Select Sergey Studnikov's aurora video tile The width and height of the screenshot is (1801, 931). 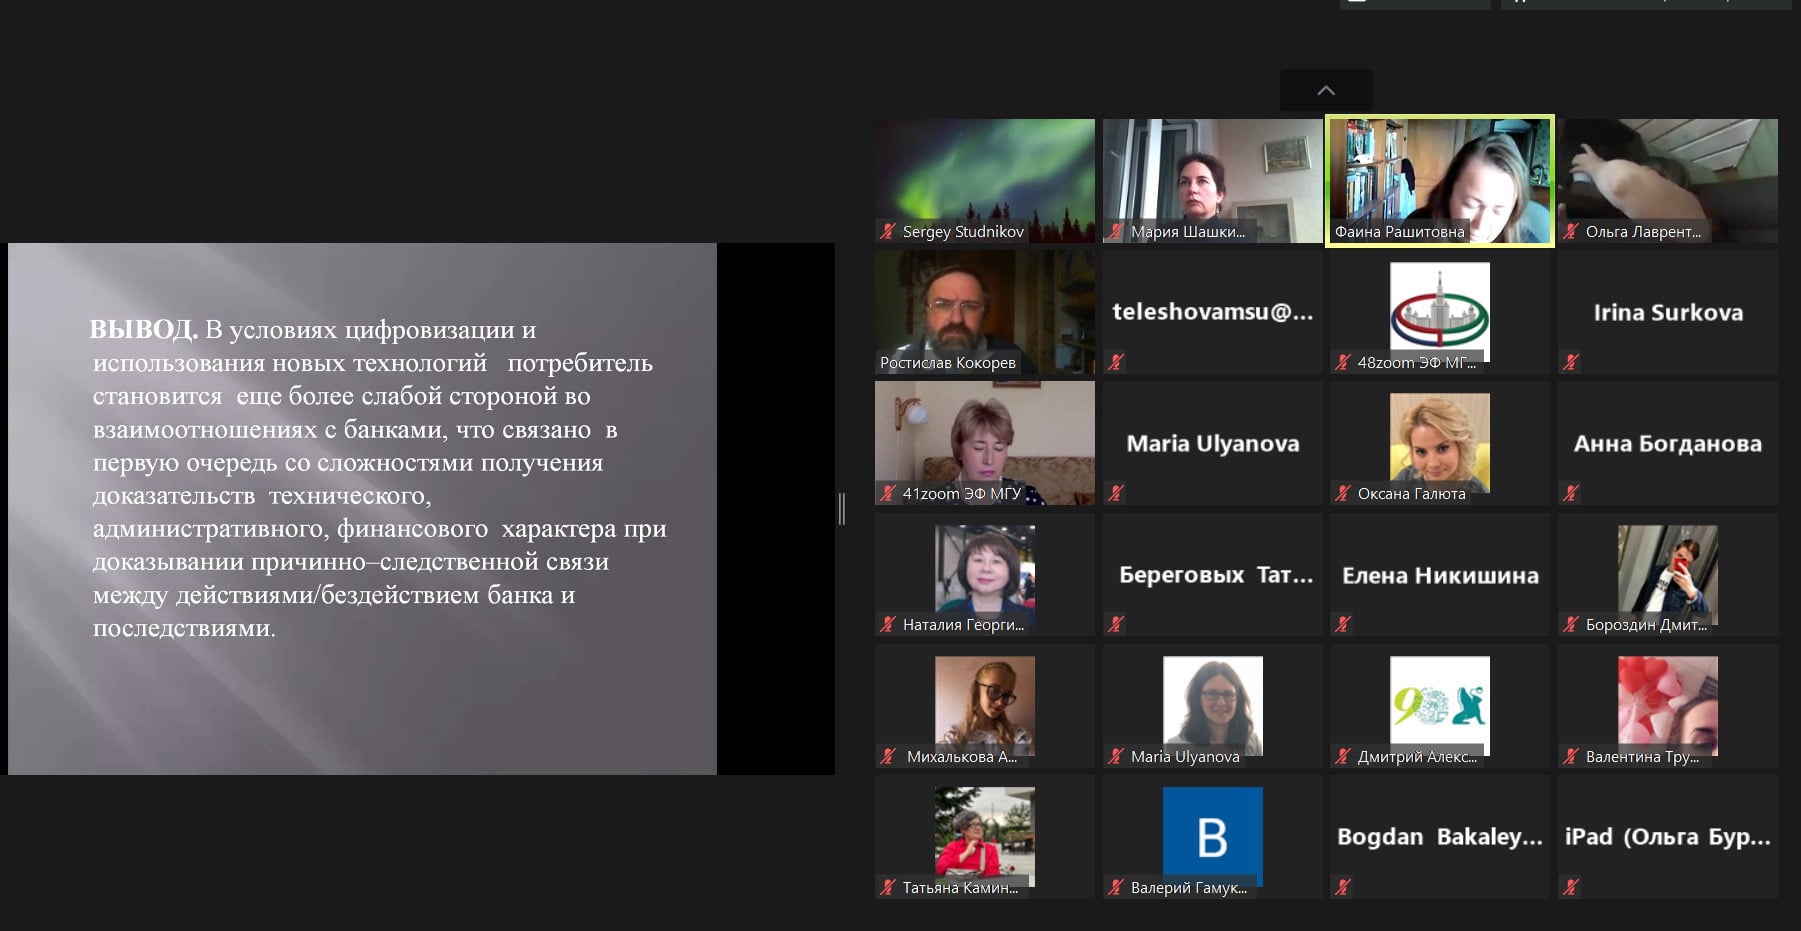985,181
